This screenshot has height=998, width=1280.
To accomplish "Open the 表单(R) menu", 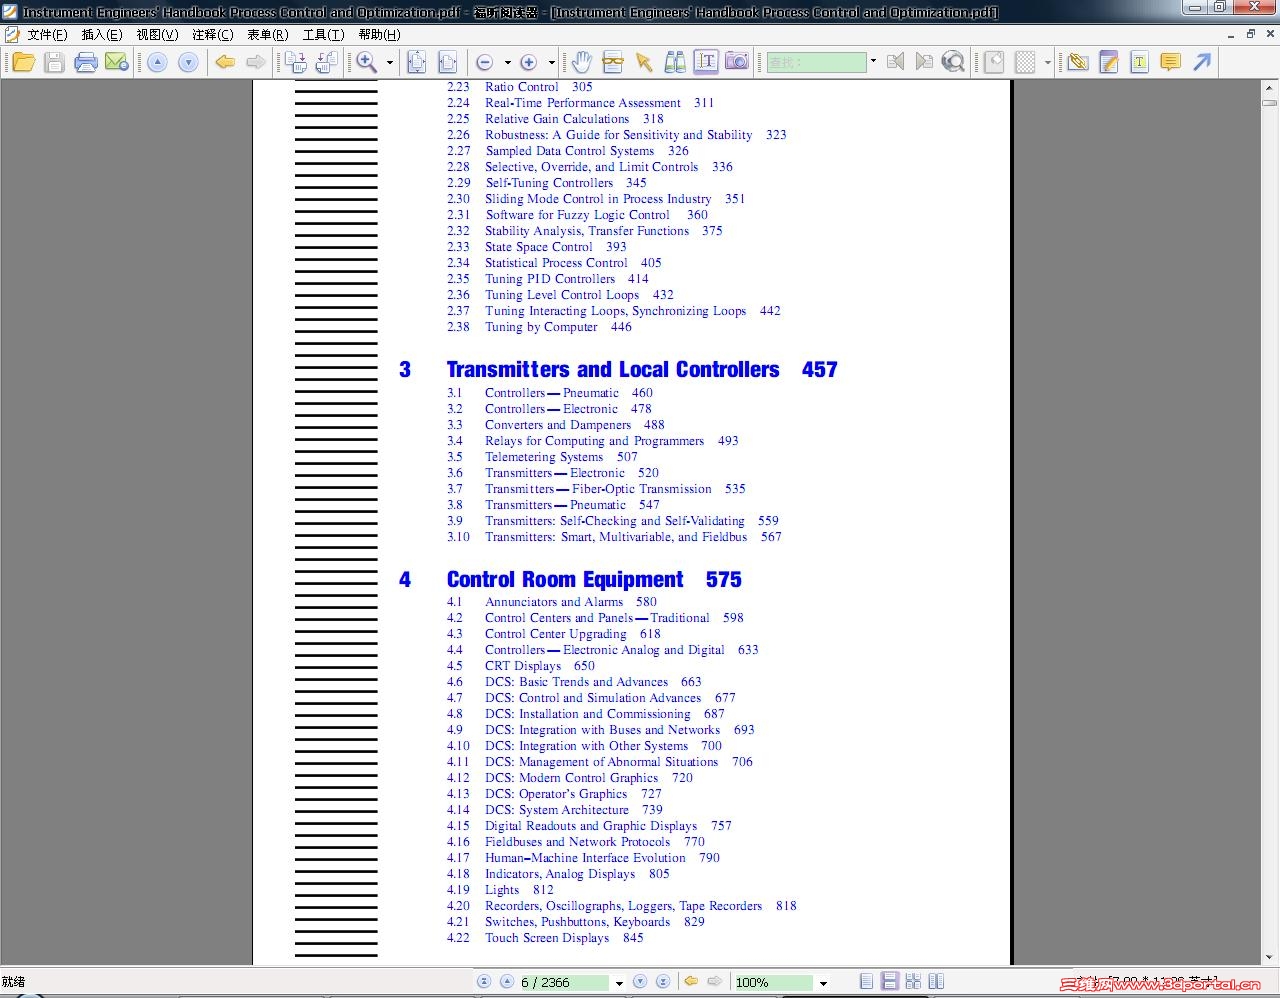I will [267, 34].
